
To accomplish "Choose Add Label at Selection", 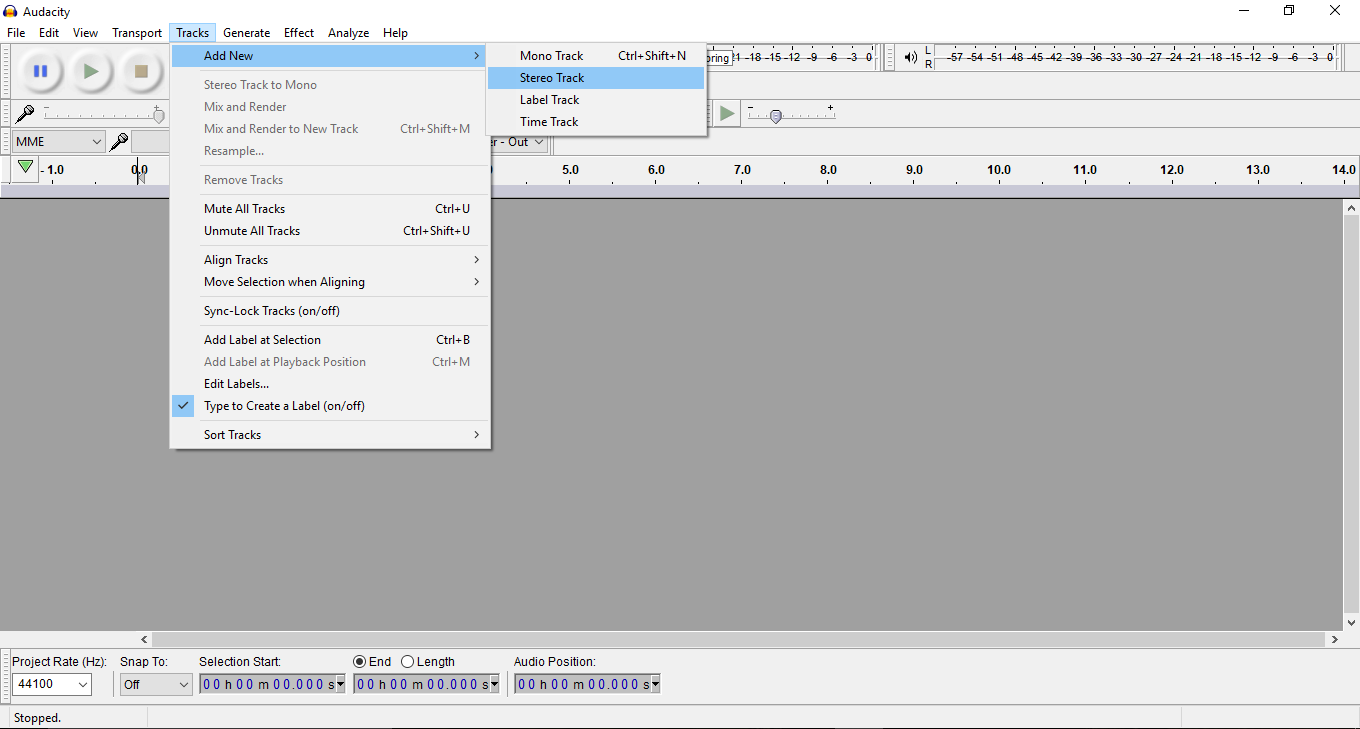I will coord(330,340).
